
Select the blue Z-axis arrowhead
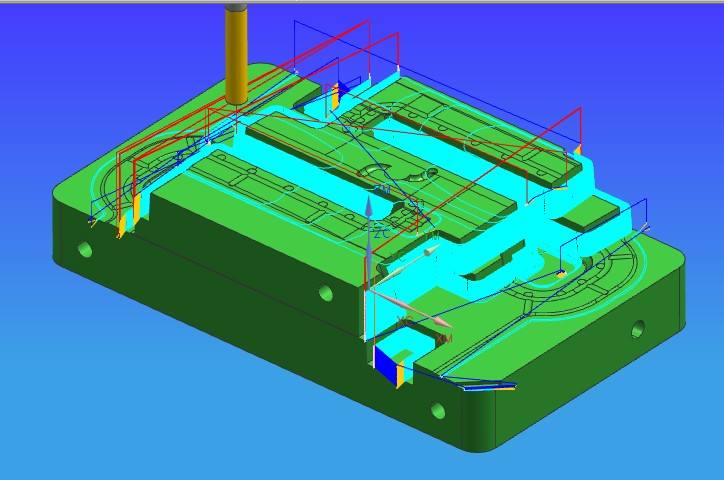[368, 205]
